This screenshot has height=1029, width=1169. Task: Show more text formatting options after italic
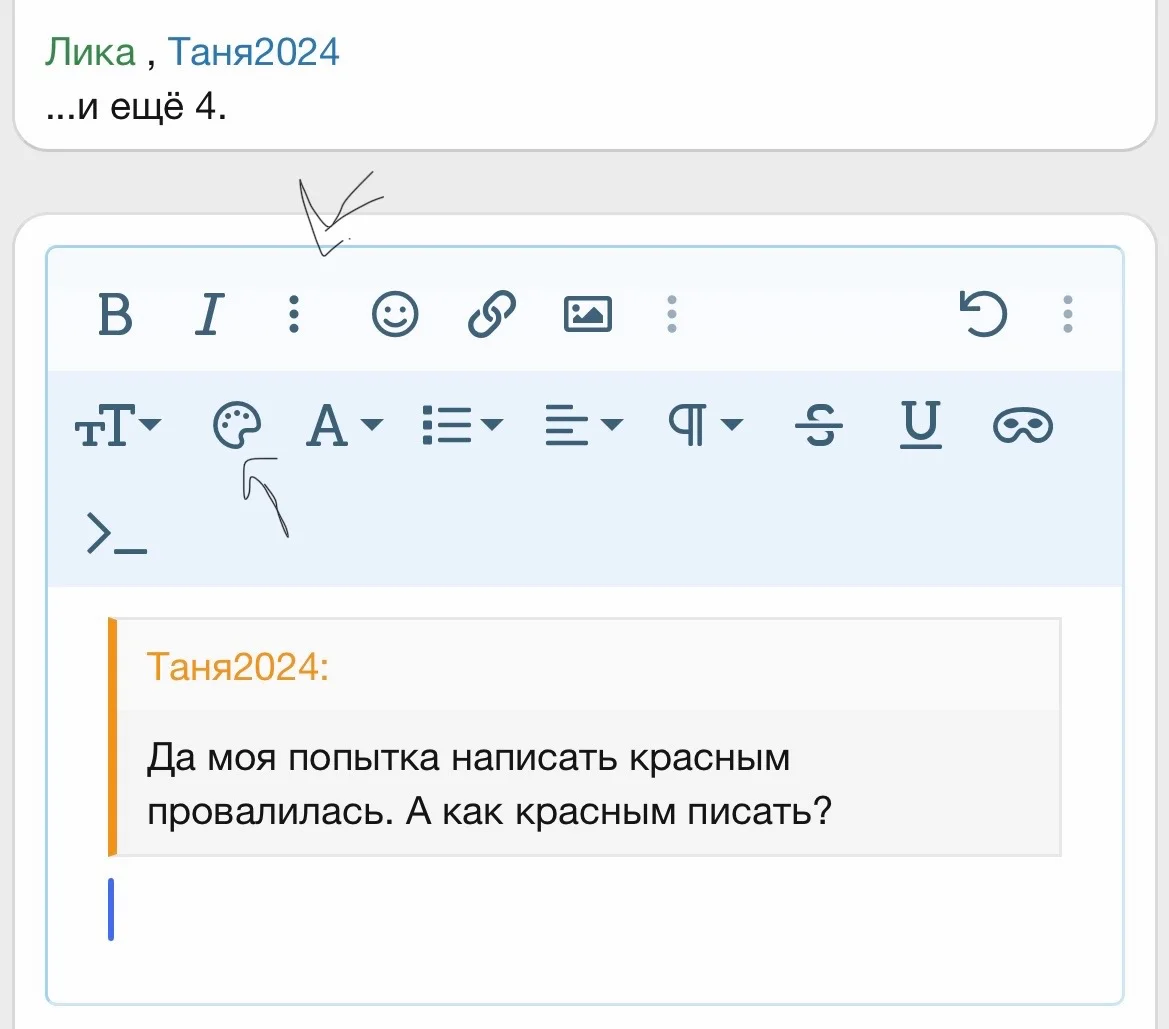pyautogui.click(x=293, y=315)
